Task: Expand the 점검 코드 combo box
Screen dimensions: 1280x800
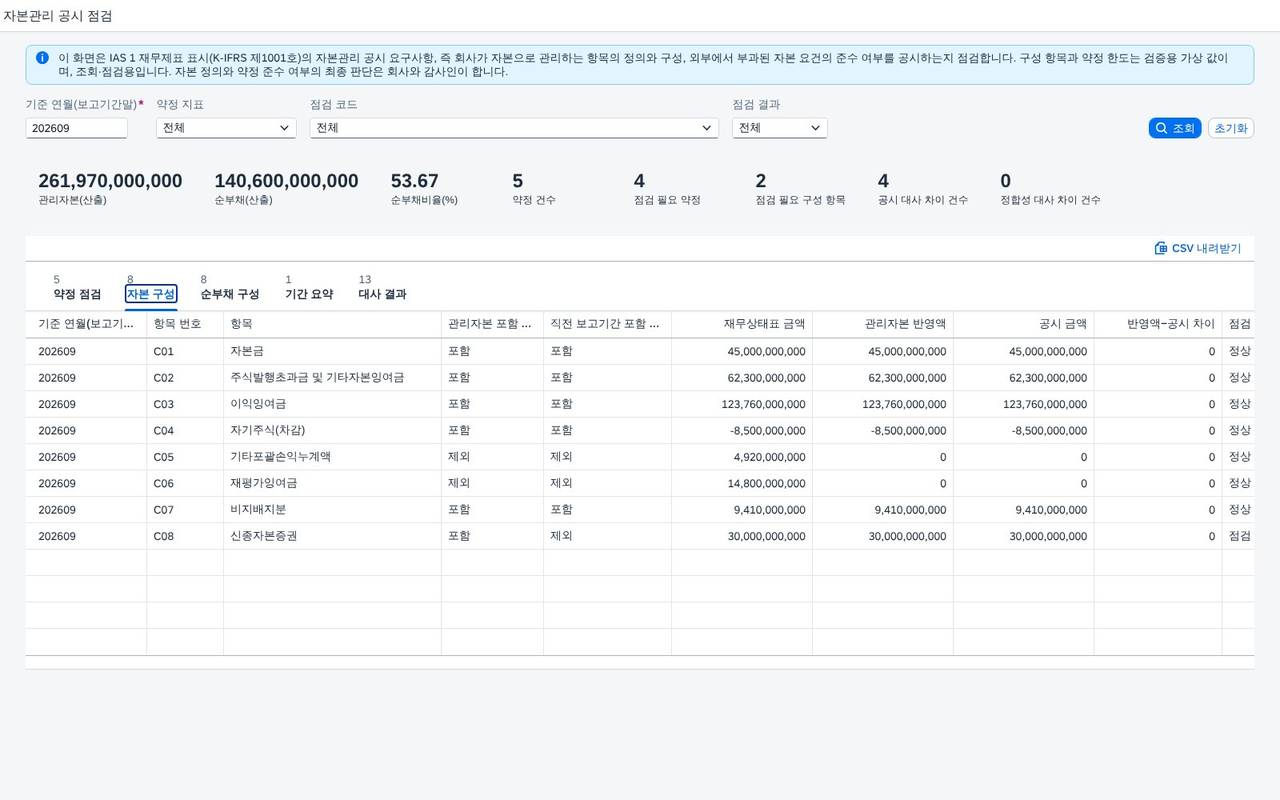Action: pyautogui.click(x=514, y=128)
